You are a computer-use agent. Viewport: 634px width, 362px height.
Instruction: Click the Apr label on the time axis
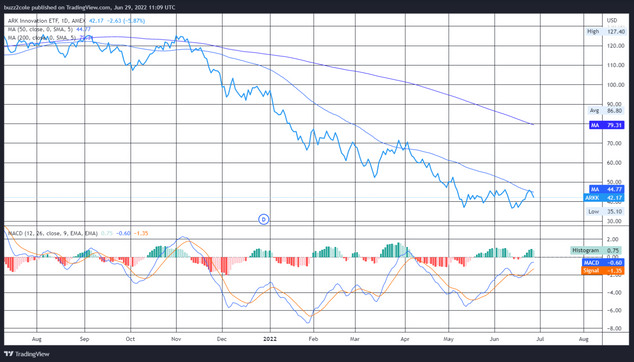pos(404,339)
